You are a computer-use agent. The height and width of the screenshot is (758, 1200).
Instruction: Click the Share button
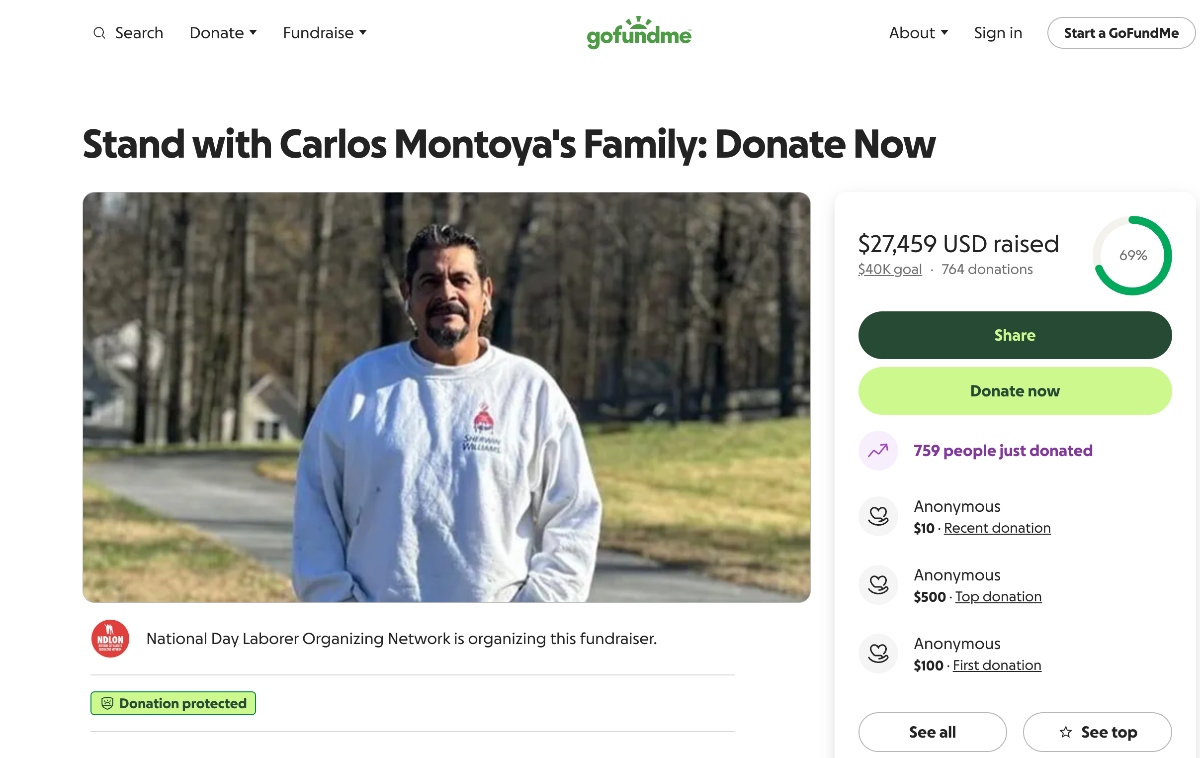[1015, 335]
